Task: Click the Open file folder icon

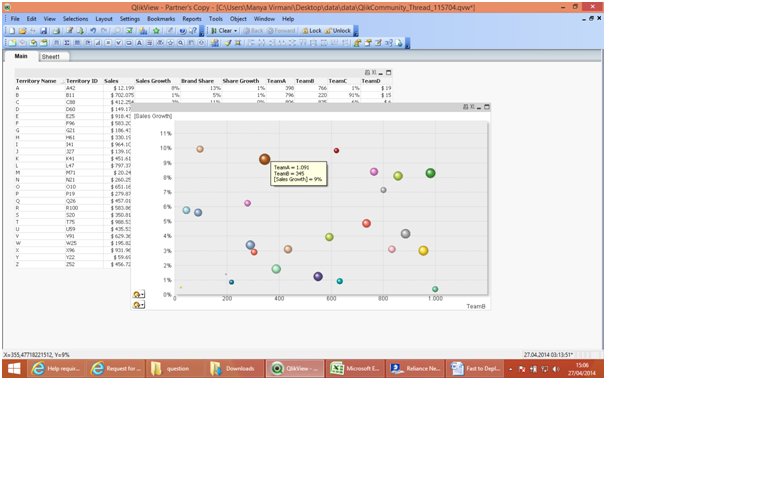Action: [x=23, y=30]
